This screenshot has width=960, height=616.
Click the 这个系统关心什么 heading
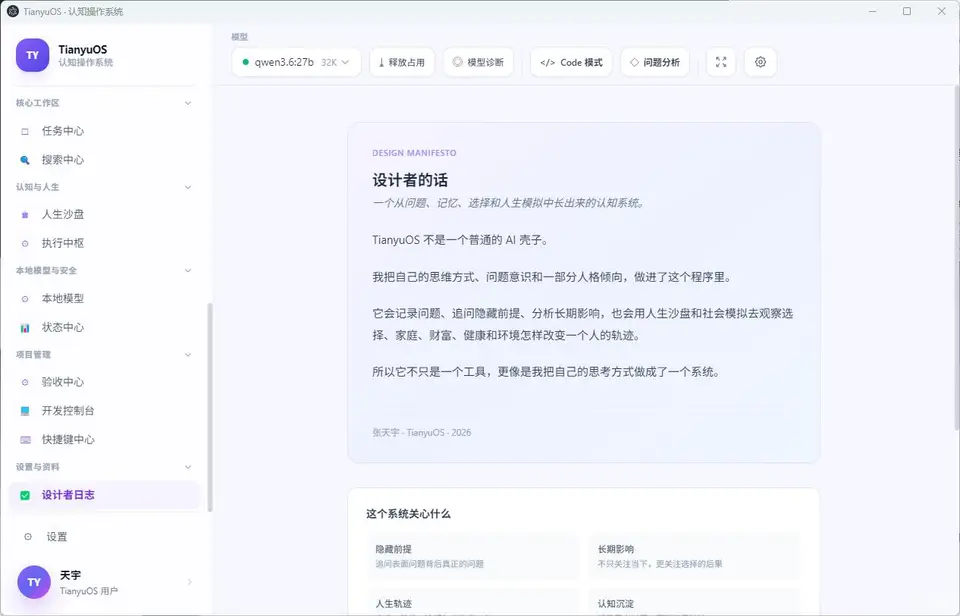point(408,514)
